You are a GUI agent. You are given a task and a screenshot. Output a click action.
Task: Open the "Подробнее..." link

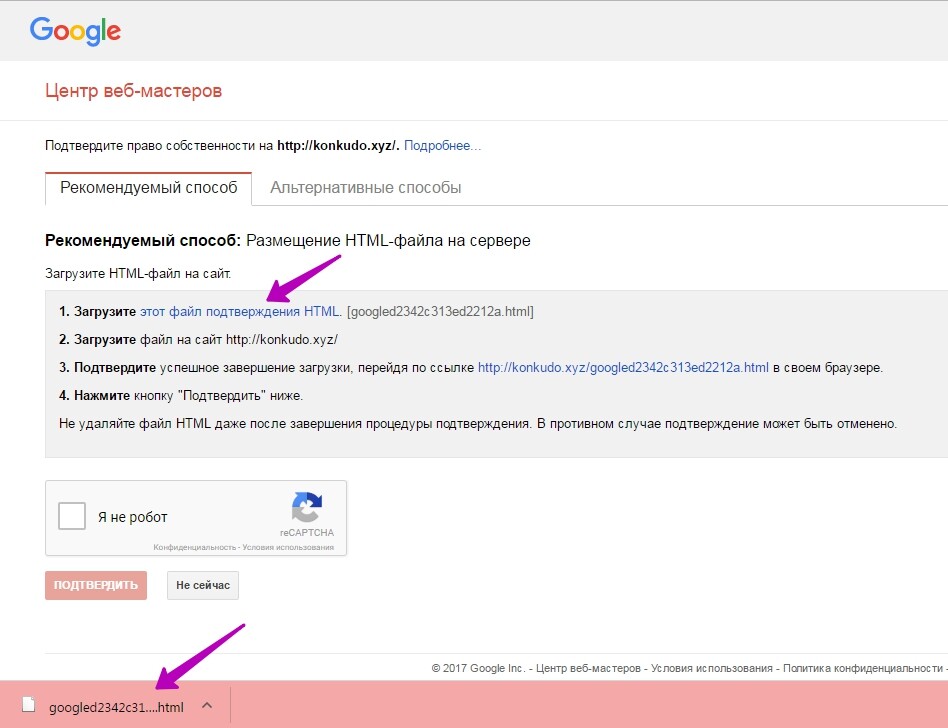[443, 146]
